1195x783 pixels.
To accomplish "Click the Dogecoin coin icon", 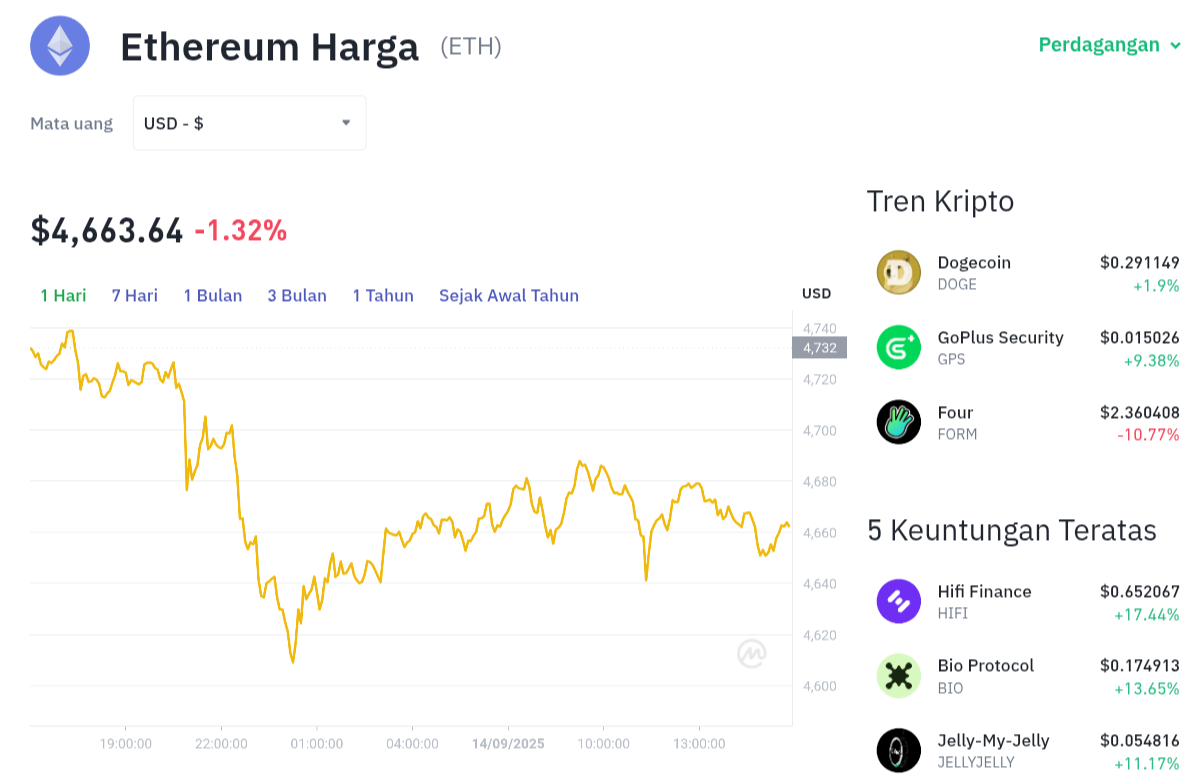I will pos(899,272).
